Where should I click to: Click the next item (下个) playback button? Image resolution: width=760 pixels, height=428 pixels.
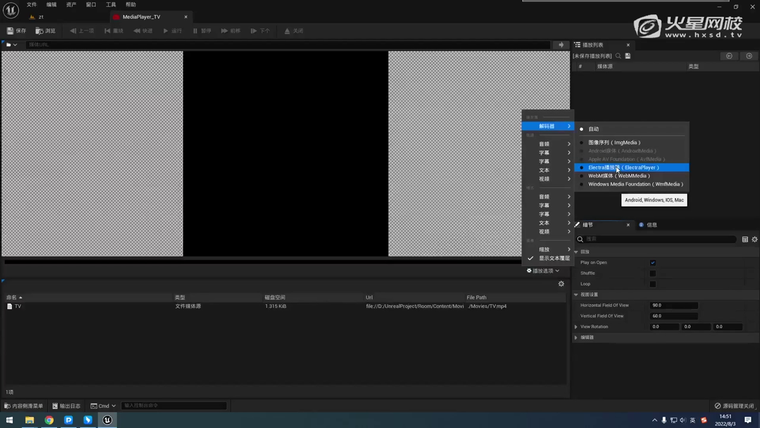click(x=260, y=31)
